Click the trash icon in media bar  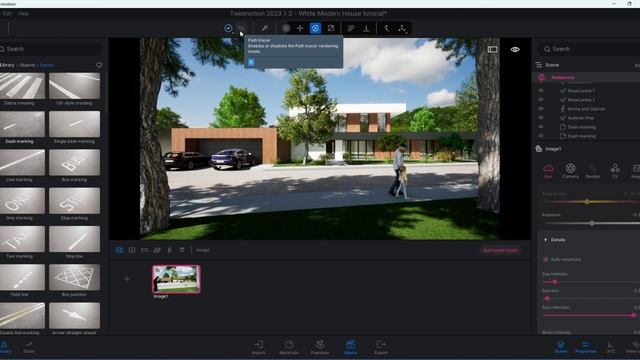click(x=182, y=250)
